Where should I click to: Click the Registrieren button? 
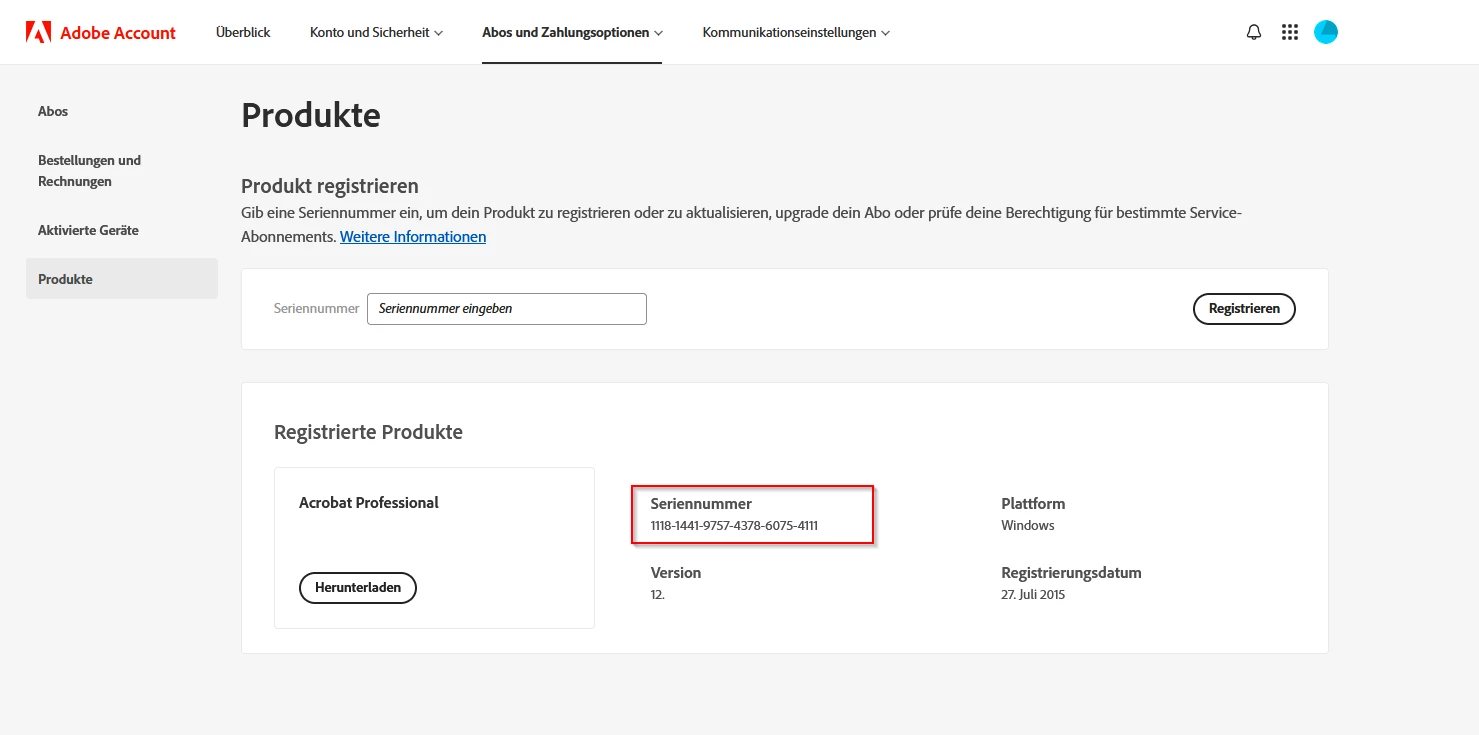(x=1244, y=309)
